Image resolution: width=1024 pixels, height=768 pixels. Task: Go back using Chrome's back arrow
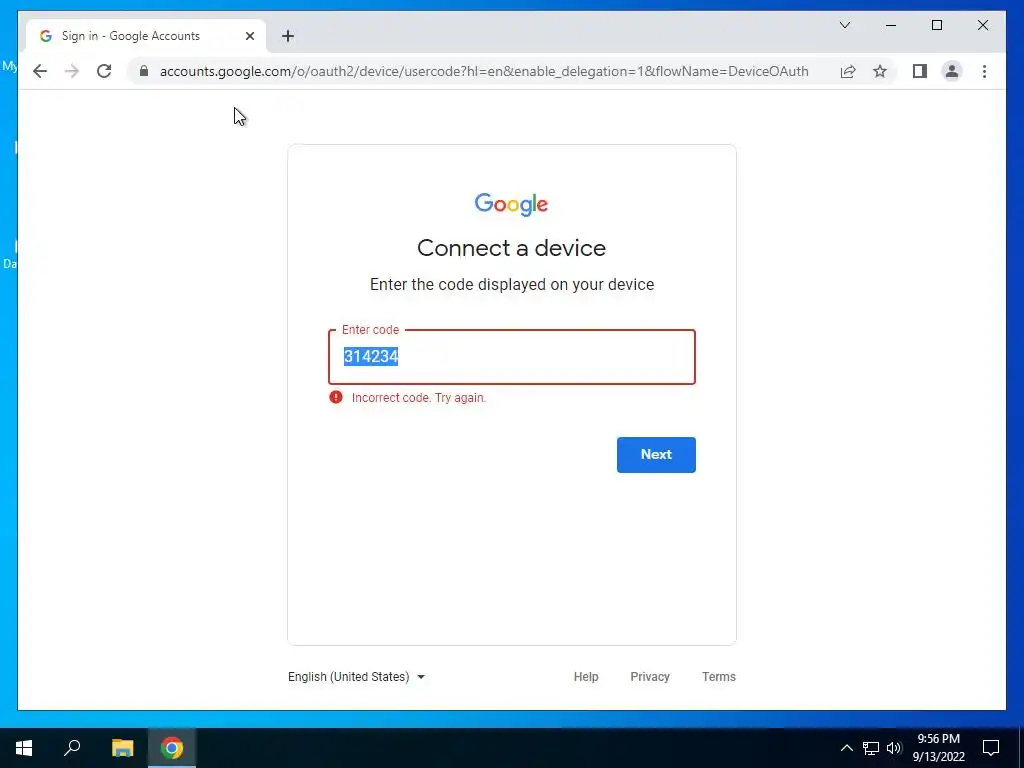click(x=40, y=71)
